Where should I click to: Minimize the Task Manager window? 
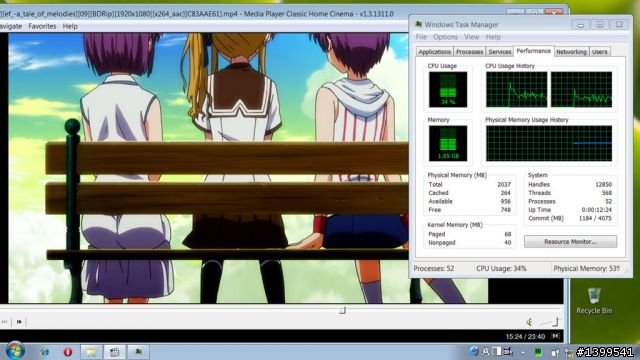(x=580, y=24)
